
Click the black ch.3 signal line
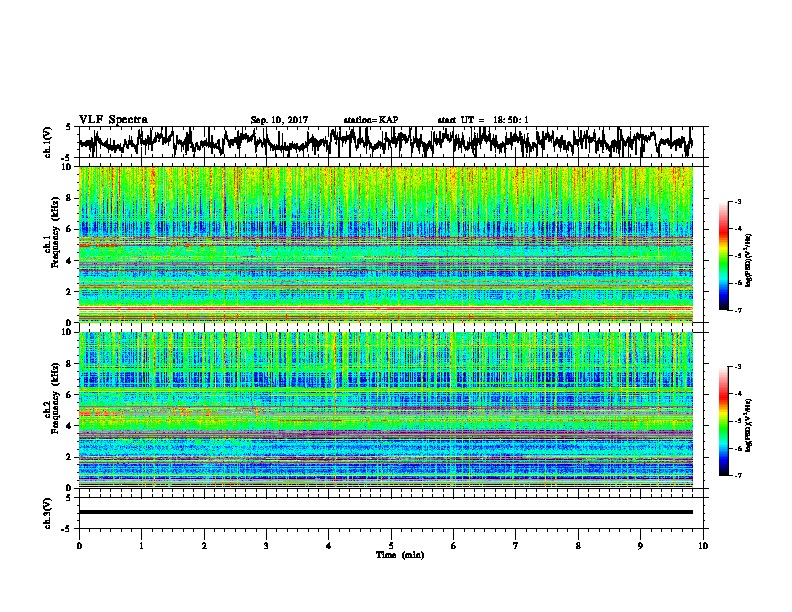point(386,512)
